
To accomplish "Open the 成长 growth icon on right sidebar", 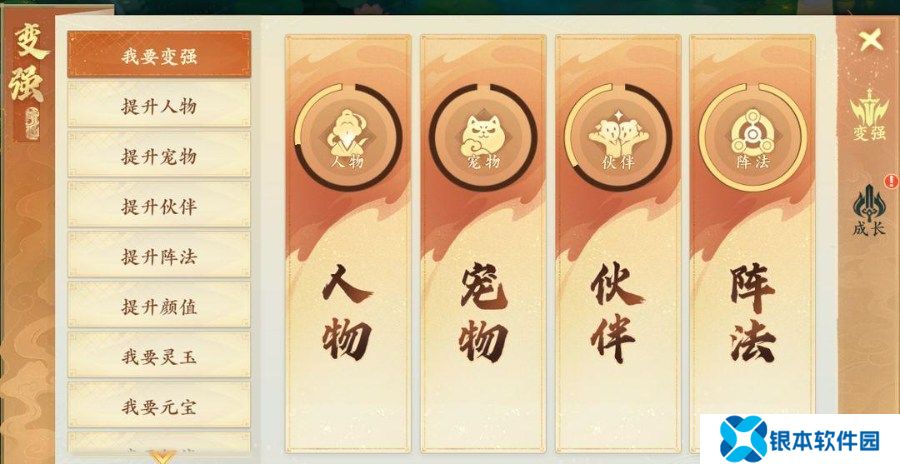I will pos(869,211).
